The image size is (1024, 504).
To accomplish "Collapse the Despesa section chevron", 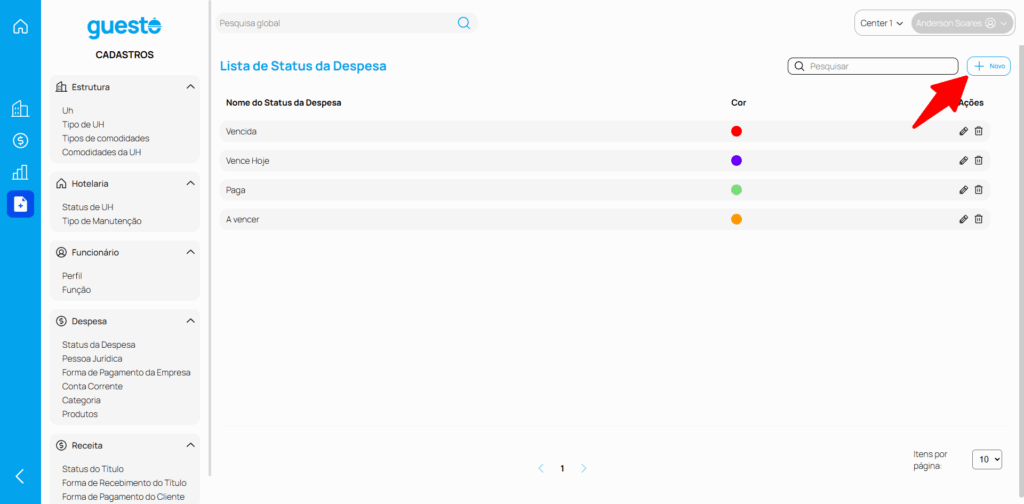I will click(x=190, y=321).
